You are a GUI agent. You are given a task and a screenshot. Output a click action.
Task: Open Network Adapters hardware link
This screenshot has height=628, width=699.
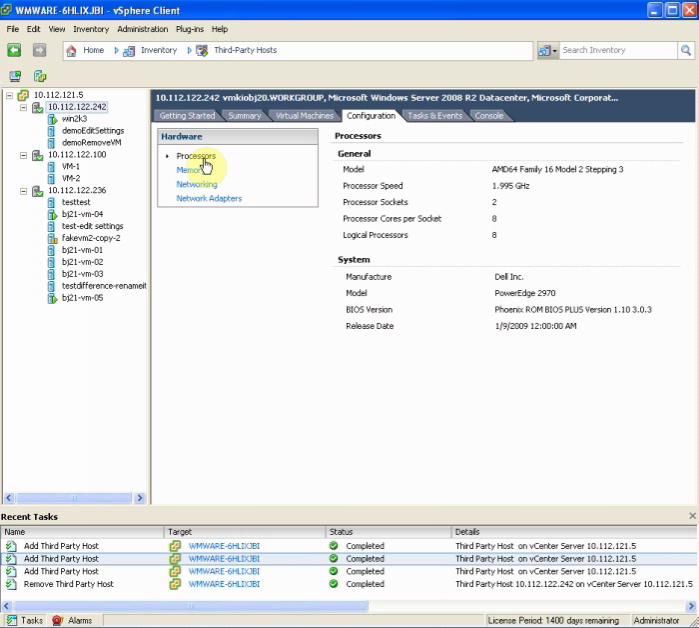tap(209, 199)
